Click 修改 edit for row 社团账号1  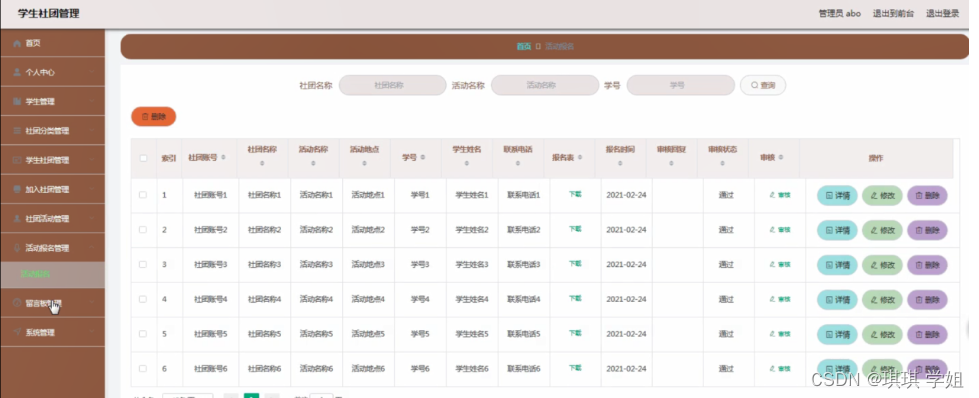(882, 196)
